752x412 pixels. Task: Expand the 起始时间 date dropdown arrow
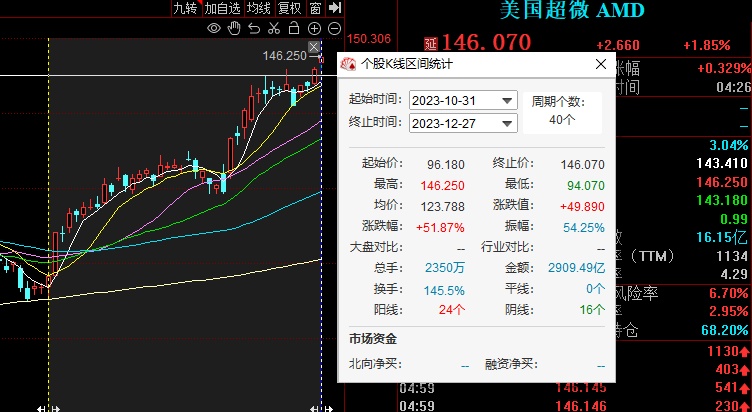point(507,101)
